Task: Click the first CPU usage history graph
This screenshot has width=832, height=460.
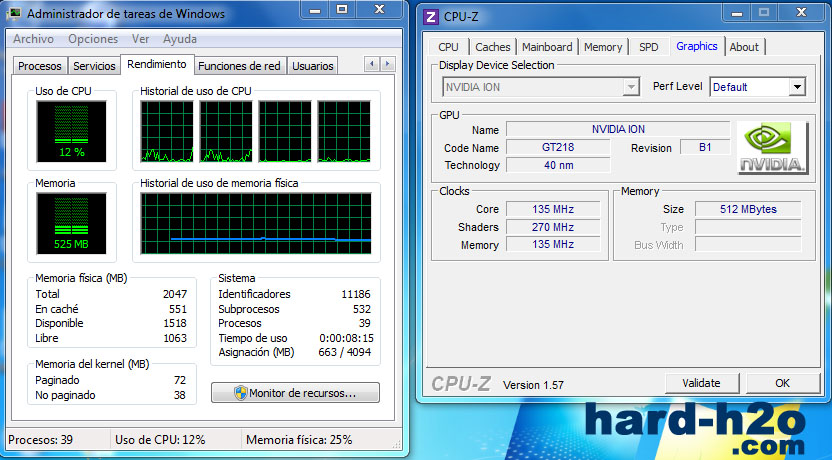Action: 167,131
